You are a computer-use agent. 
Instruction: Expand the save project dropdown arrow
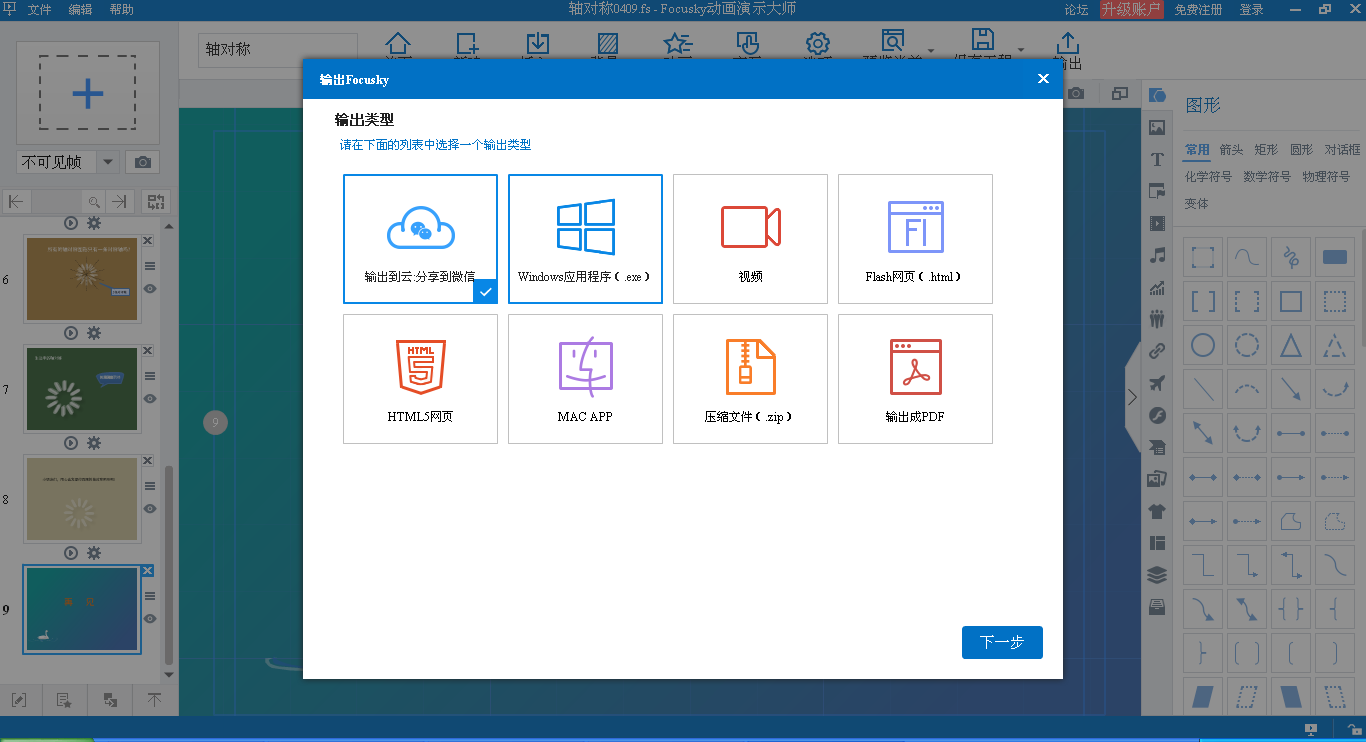click(x=1021, y=50)
